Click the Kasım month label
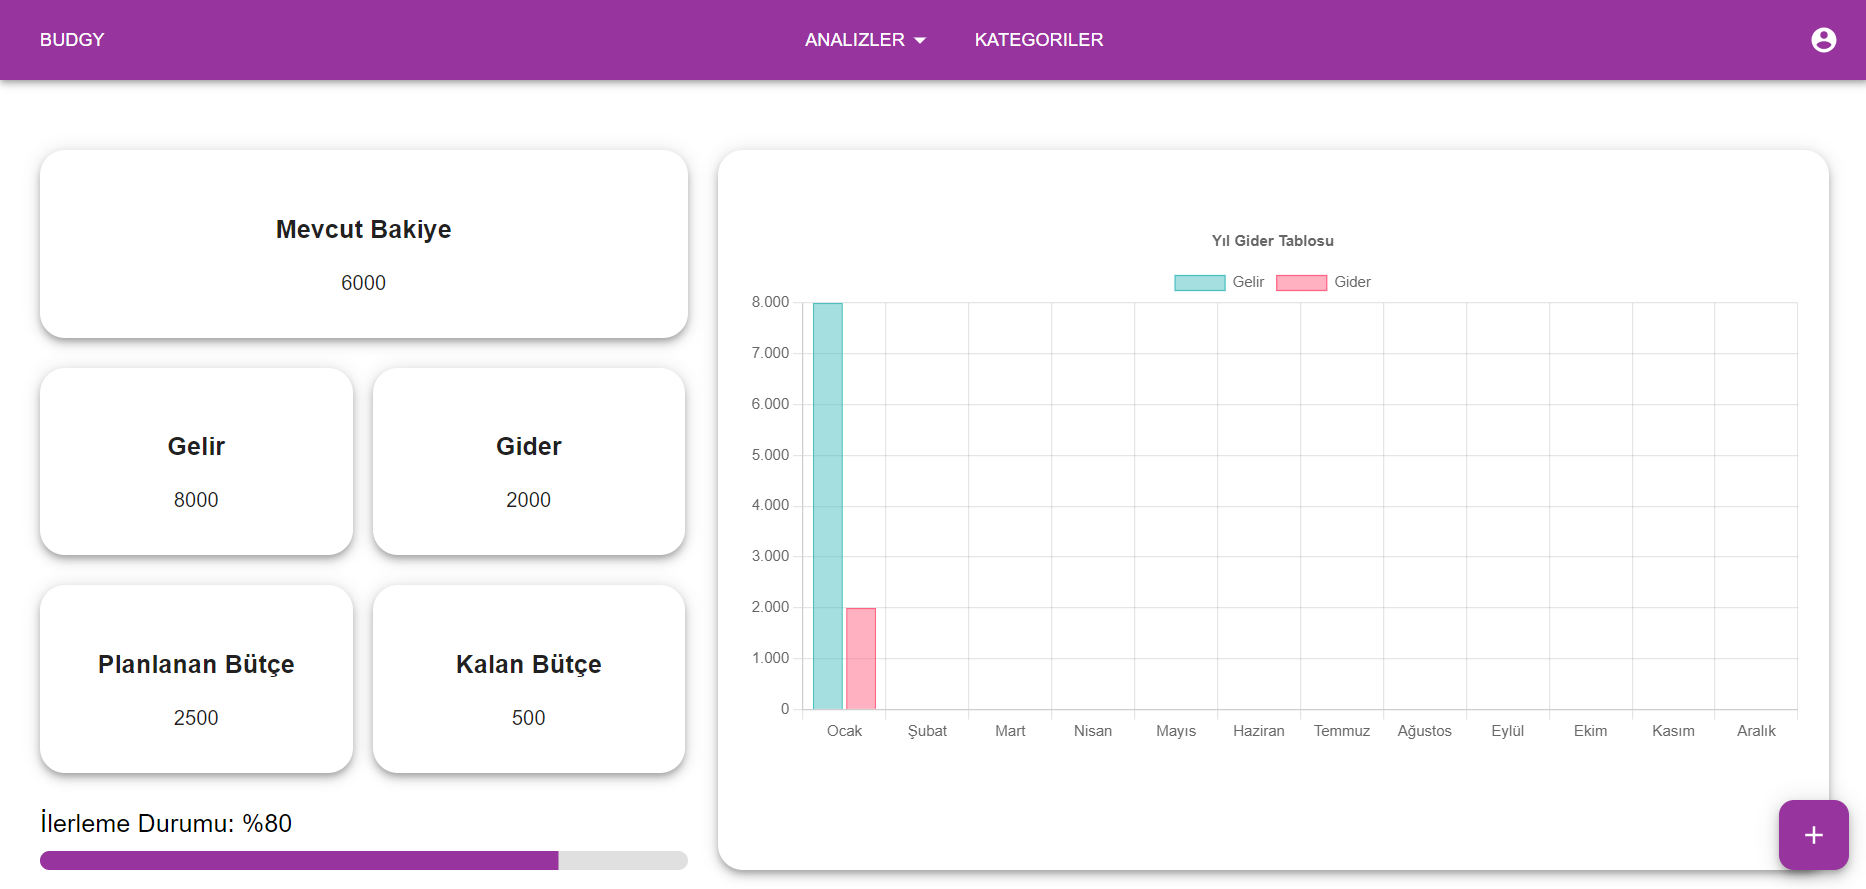This screenshot has width=1866, height=889. (1674, 731)
